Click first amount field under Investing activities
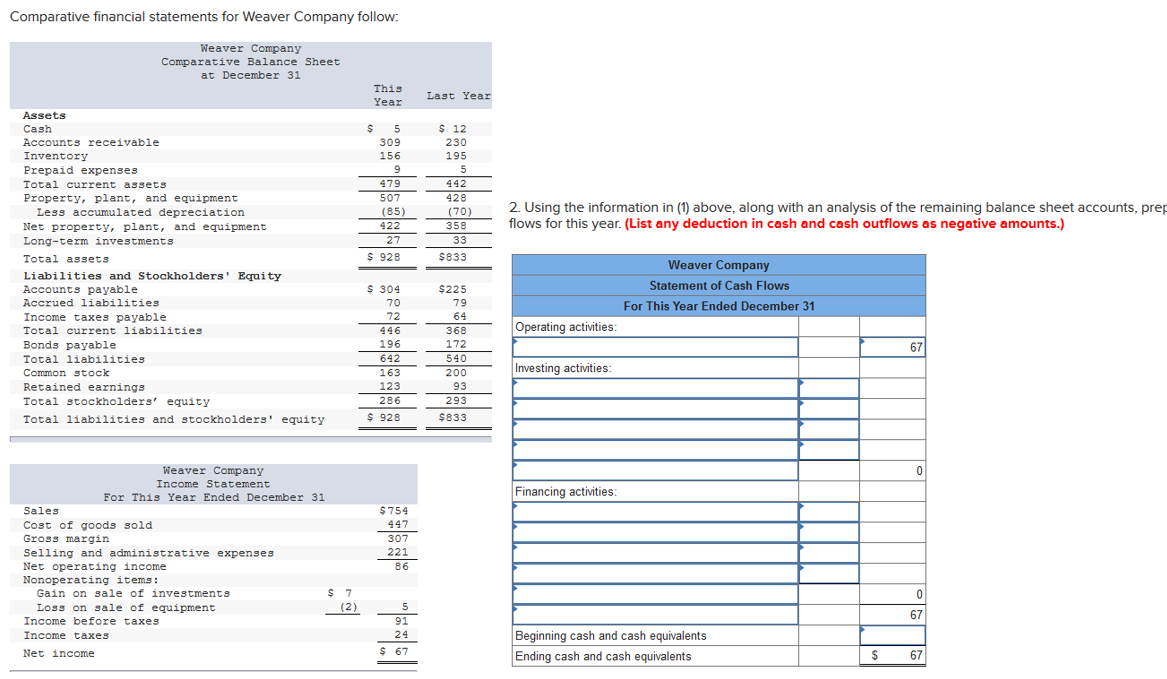Image resolution: width=1167 pixels, height=679 pixels. click(828, 388)
